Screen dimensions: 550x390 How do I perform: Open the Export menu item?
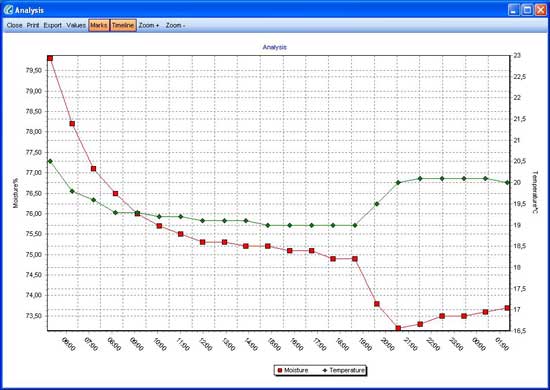coord(53,25)
